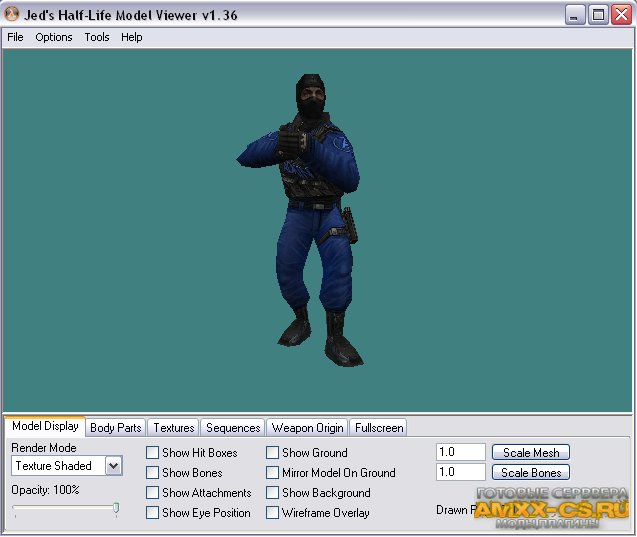Viewport: 637px width, 537px height.
Task: Click the Opacity slider handle
Action: pos(116,508)
